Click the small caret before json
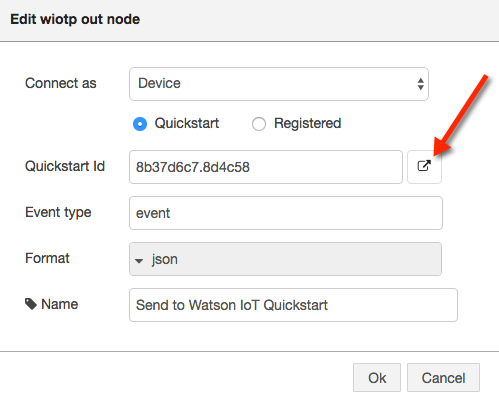499x406 pixels. (x=139, y=261)
